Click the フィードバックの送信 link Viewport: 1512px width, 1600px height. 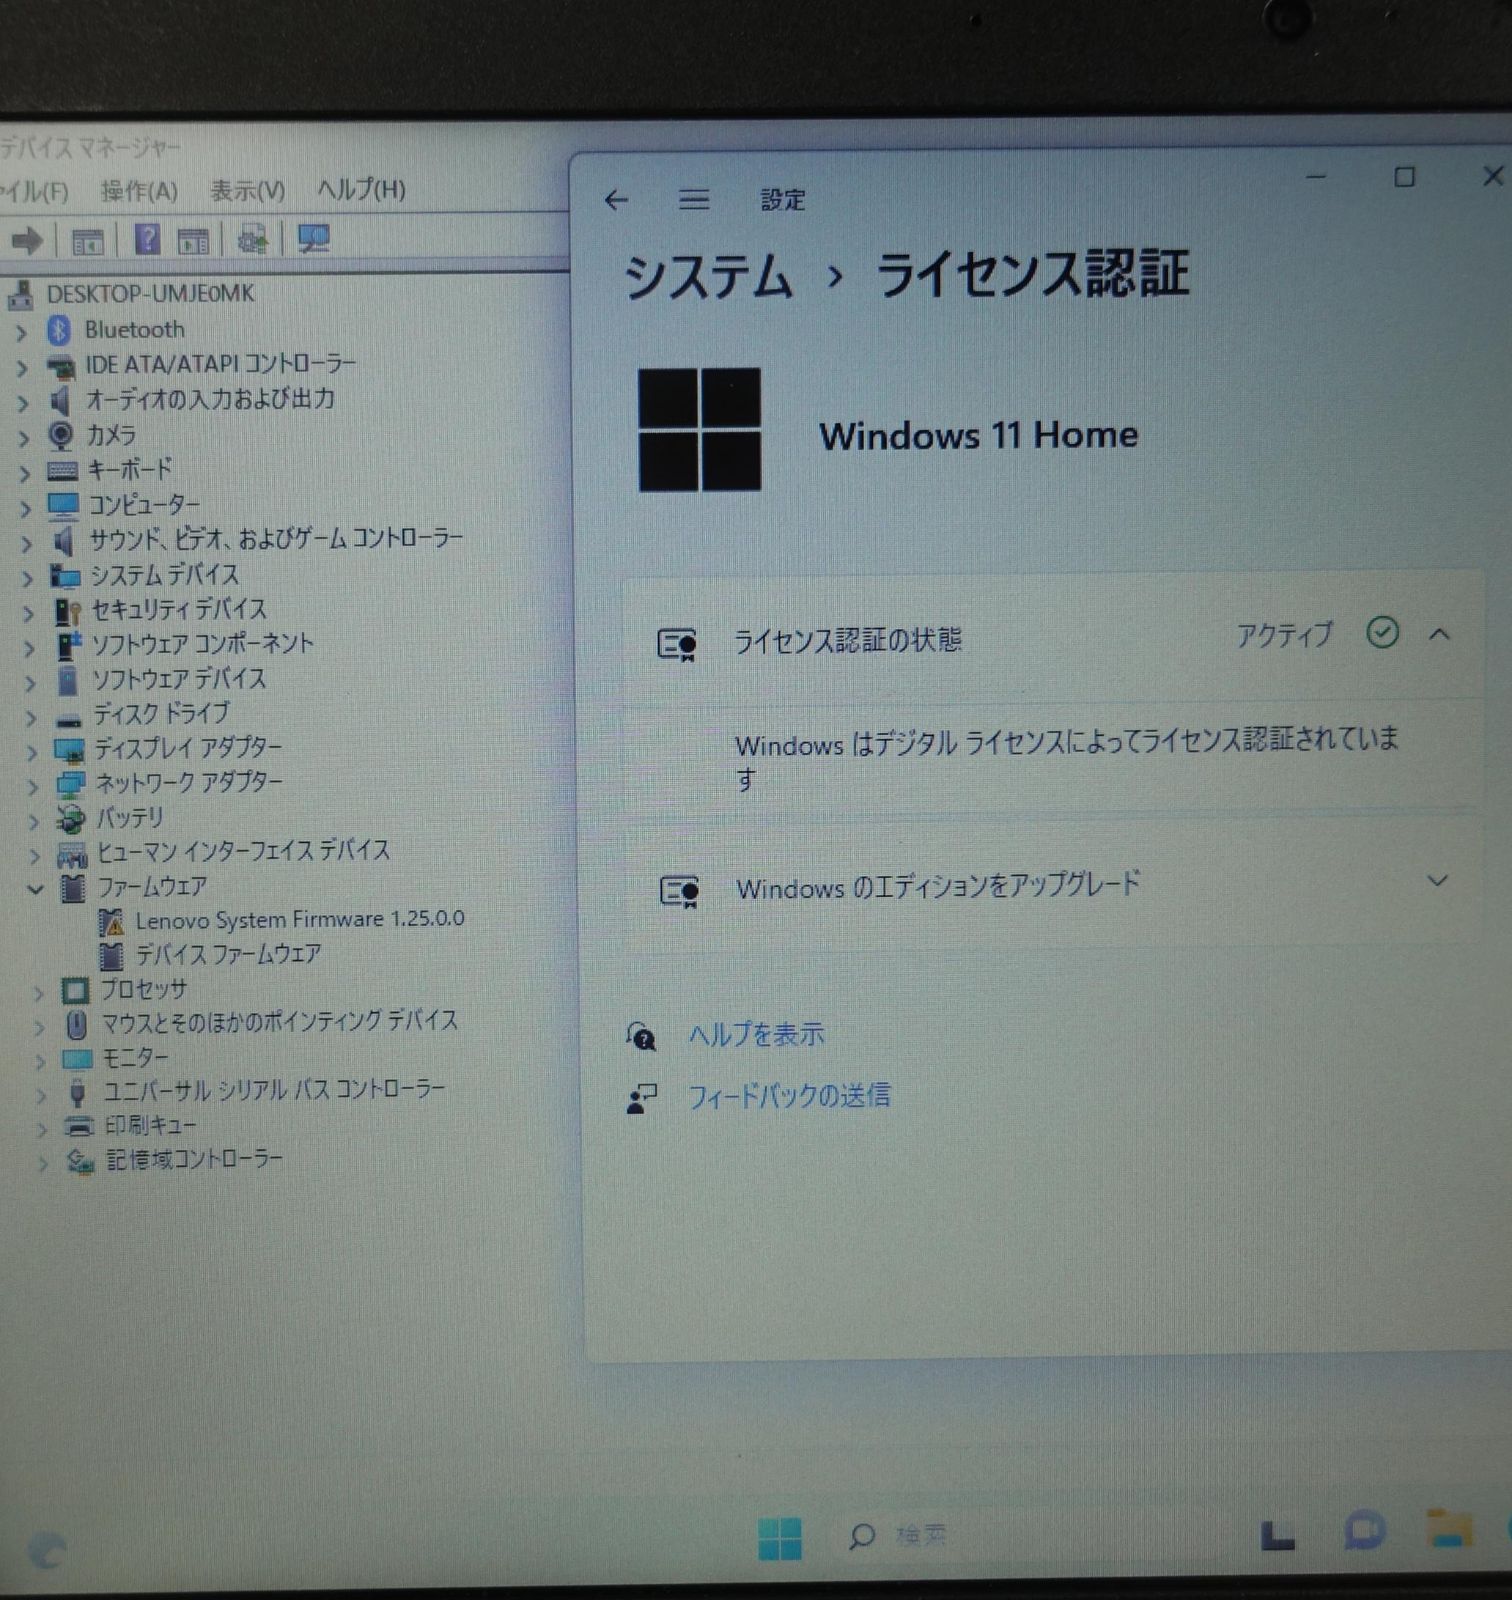pos(789,1096)
